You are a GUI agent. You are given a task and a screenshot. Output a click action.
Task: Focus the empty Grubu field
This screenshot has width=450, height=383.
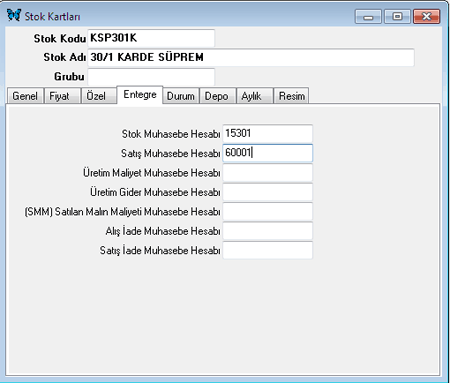151,77
